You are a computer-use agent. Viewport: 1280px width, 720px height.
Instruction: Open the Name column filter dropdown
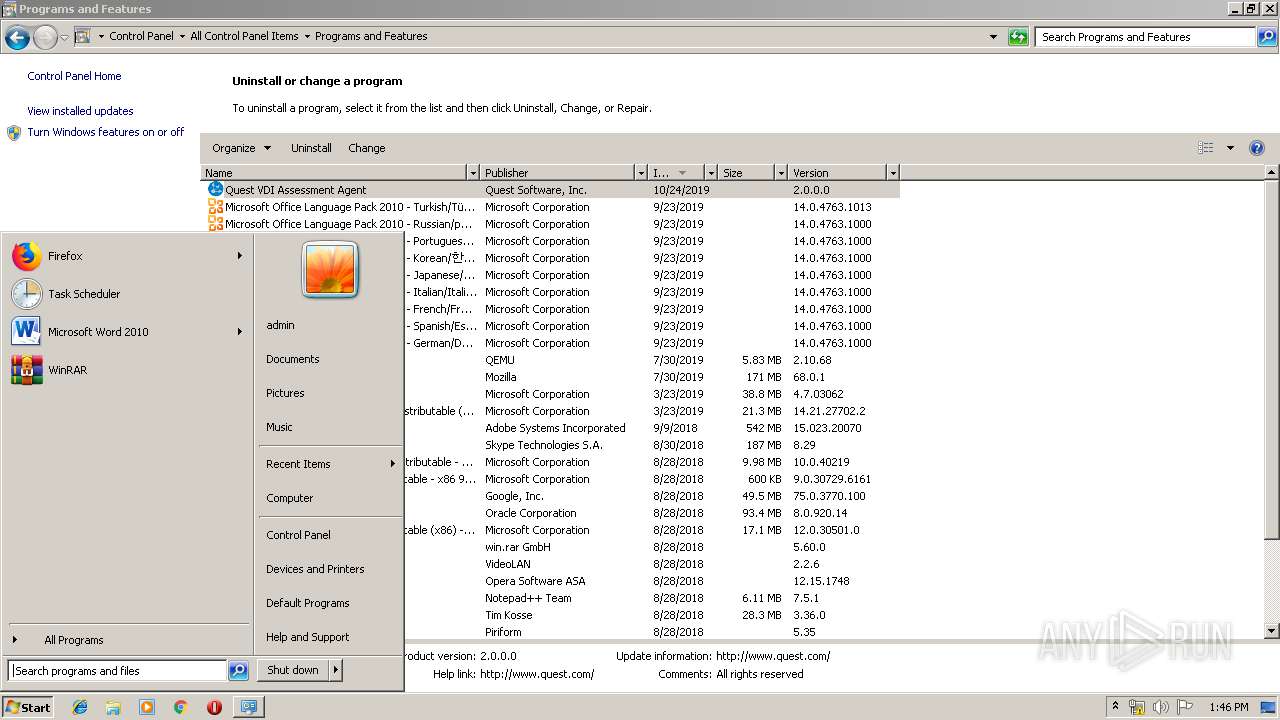(473, 173)
